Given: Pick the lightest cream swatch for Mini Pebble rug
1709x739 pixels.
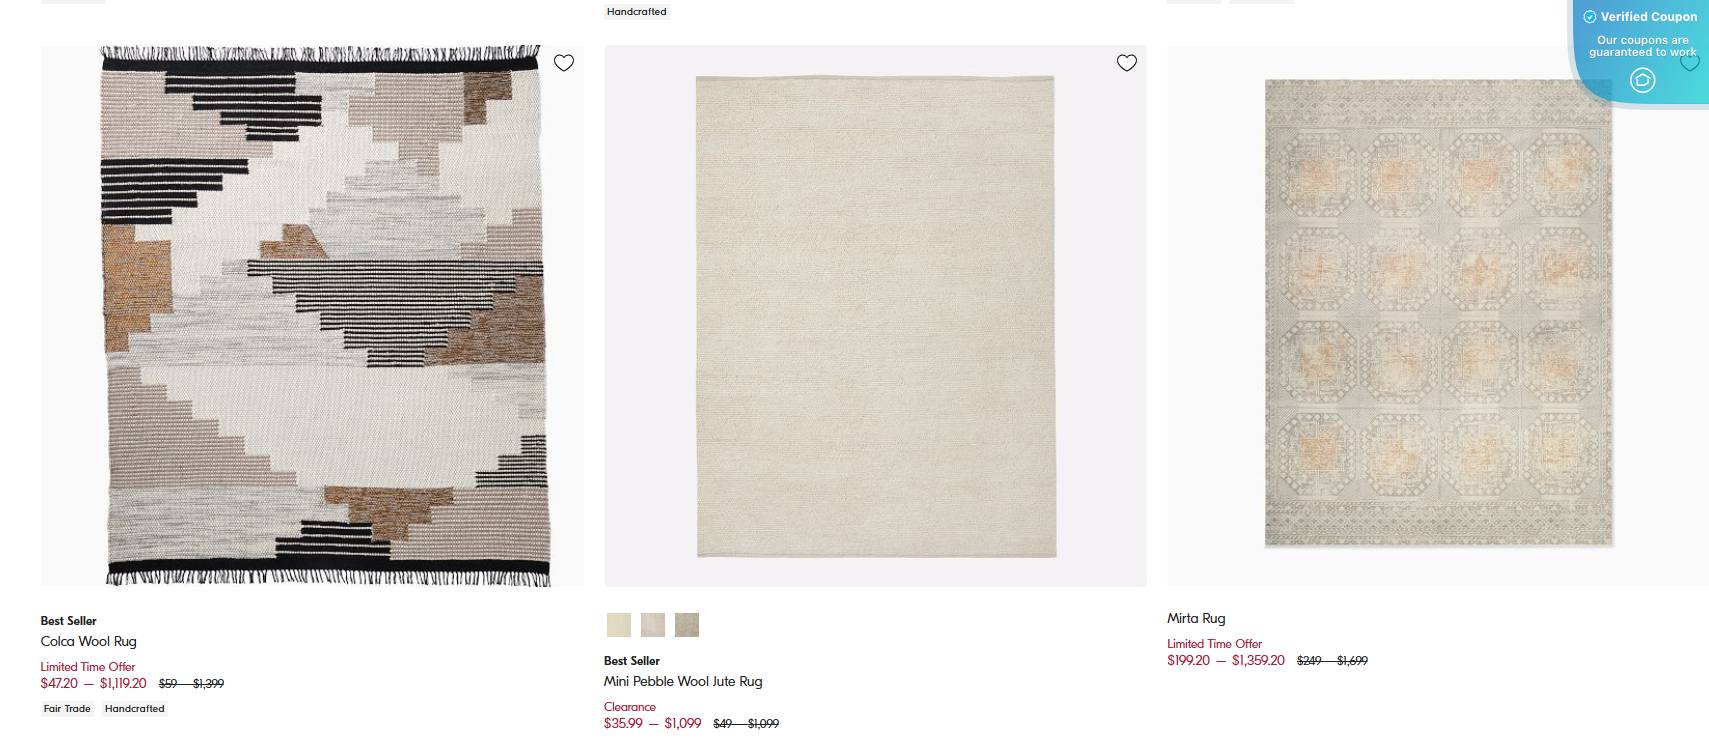Looking at the screenshot, I should [x=618, y=624].
